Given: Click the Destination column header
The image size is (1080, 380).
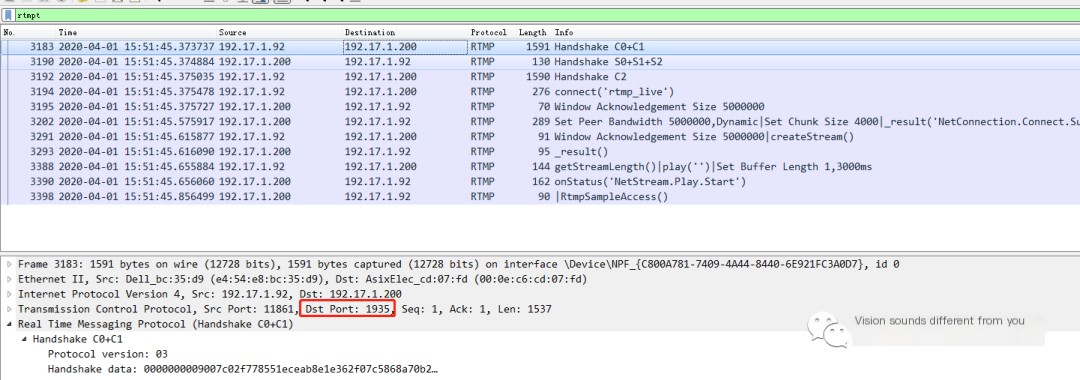Looking at the screenshot, I should tap(370, 32).
